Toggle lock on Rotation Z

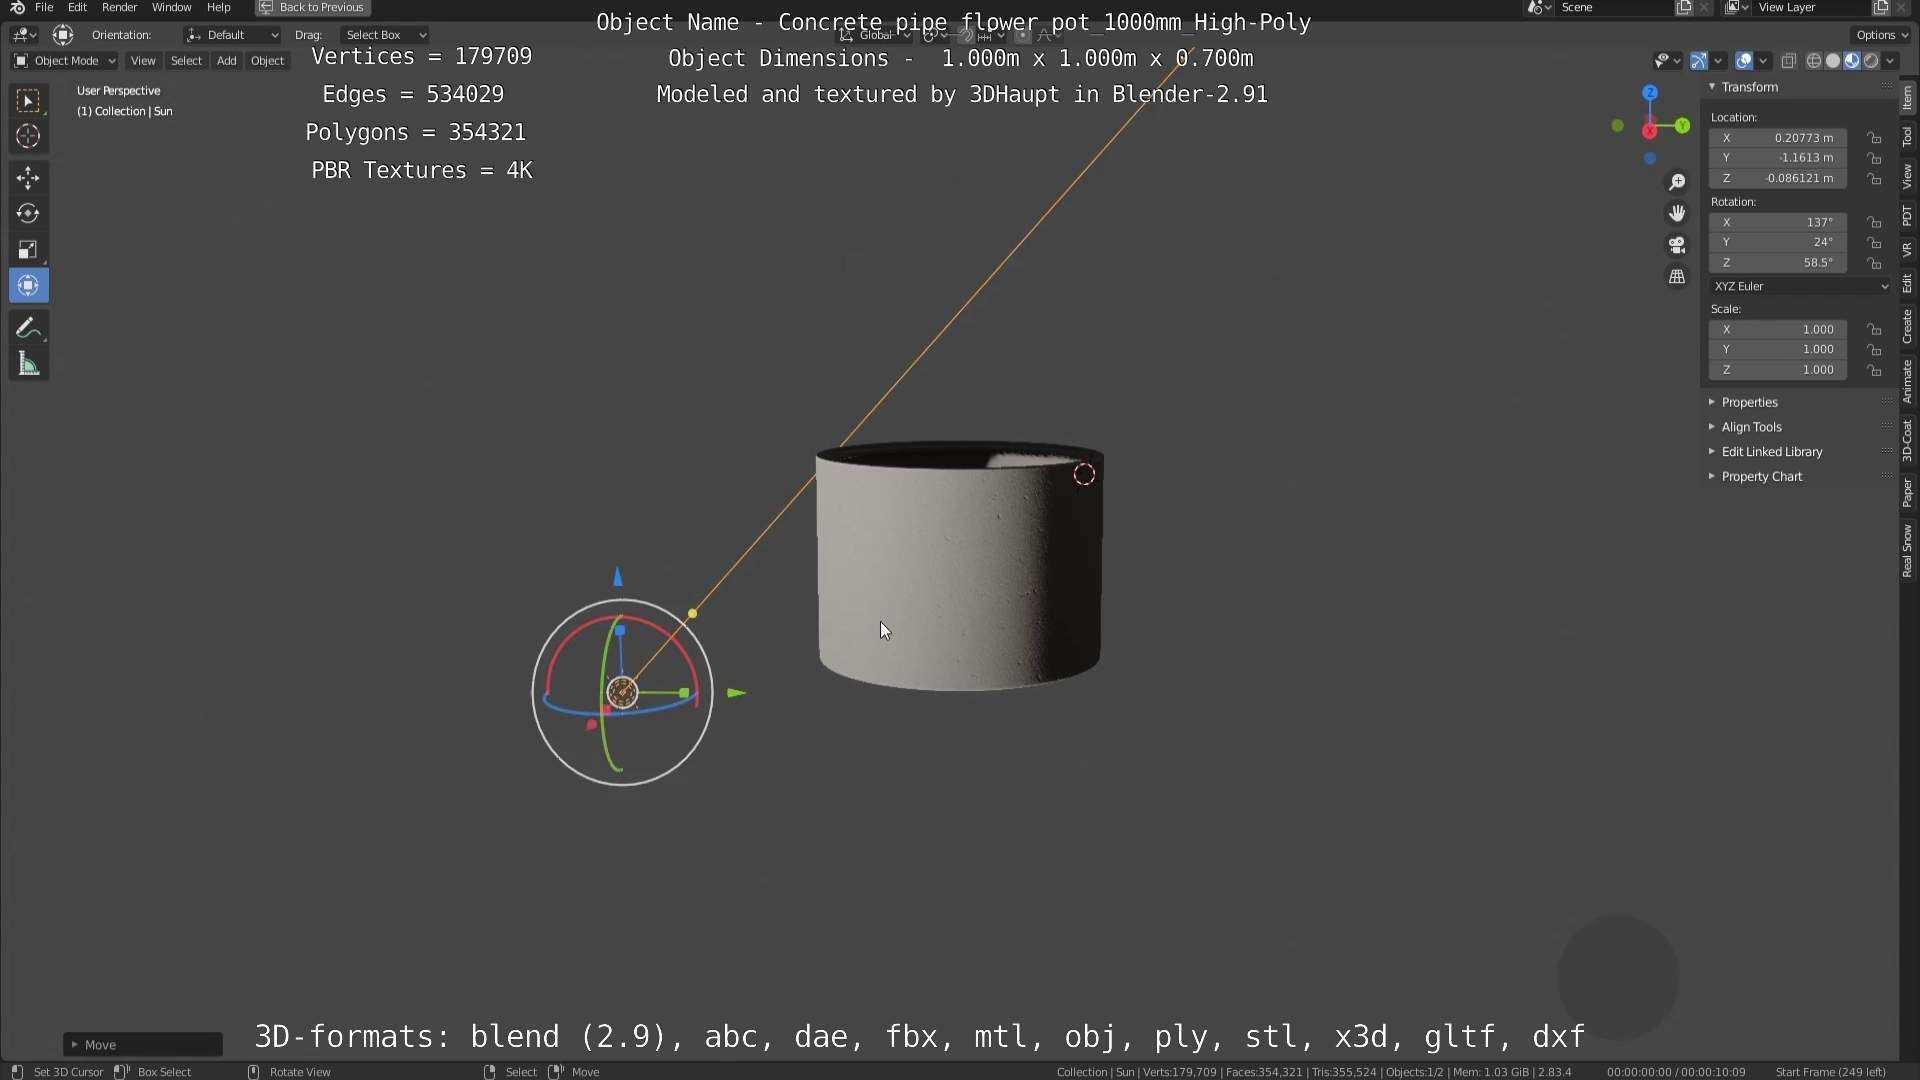(x=1875, y=263)
